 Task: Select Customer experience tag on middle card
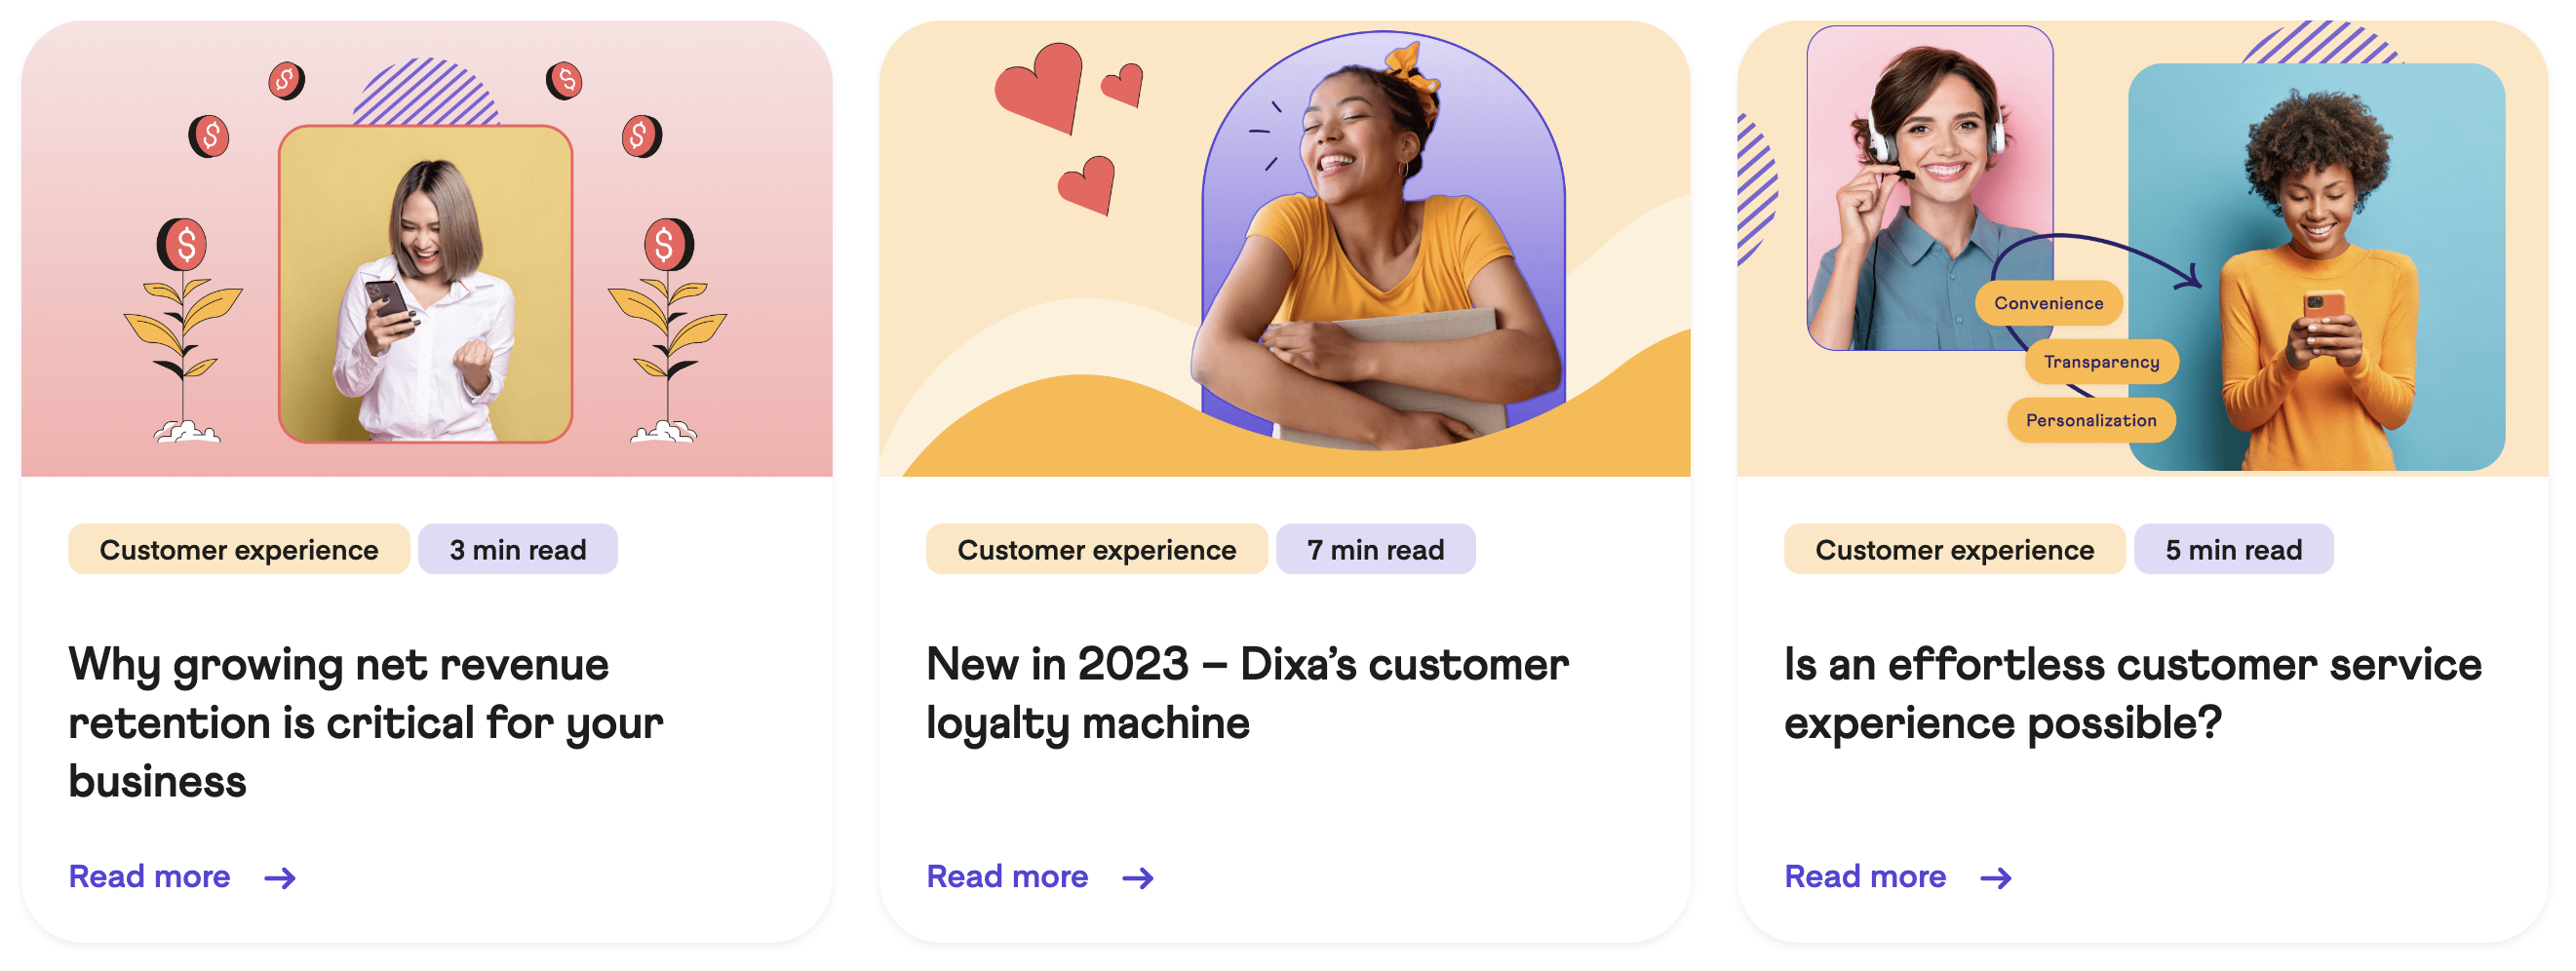point(1096,549)
